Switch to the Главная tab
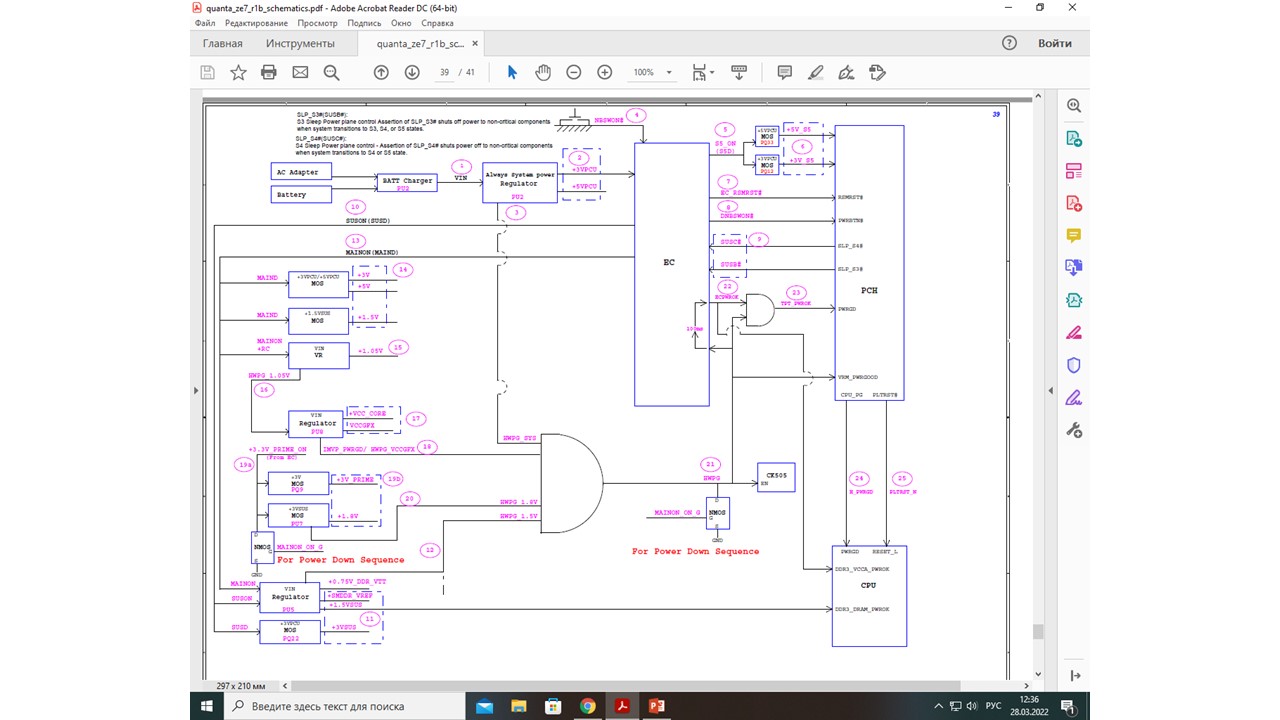Viewport: 1280px width, 720px height. (222, 43)
